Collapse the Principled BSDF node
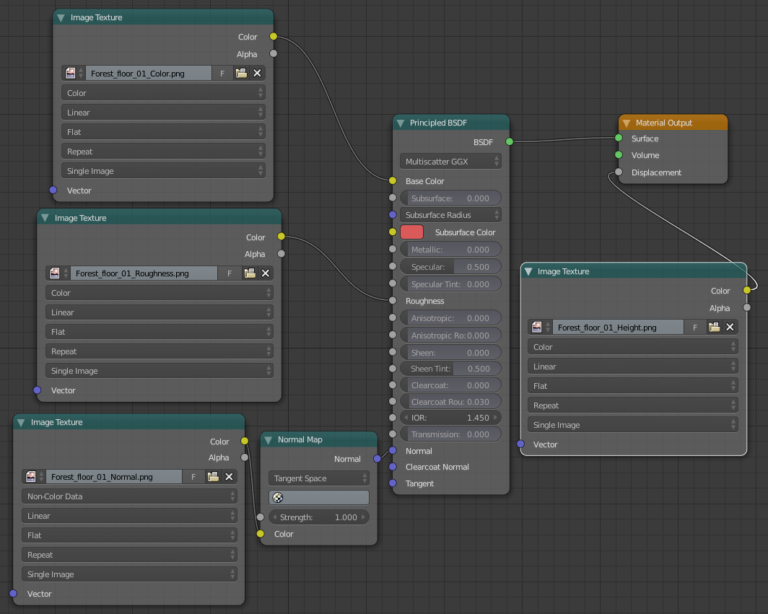768x614 pixels. click(401, 123)
